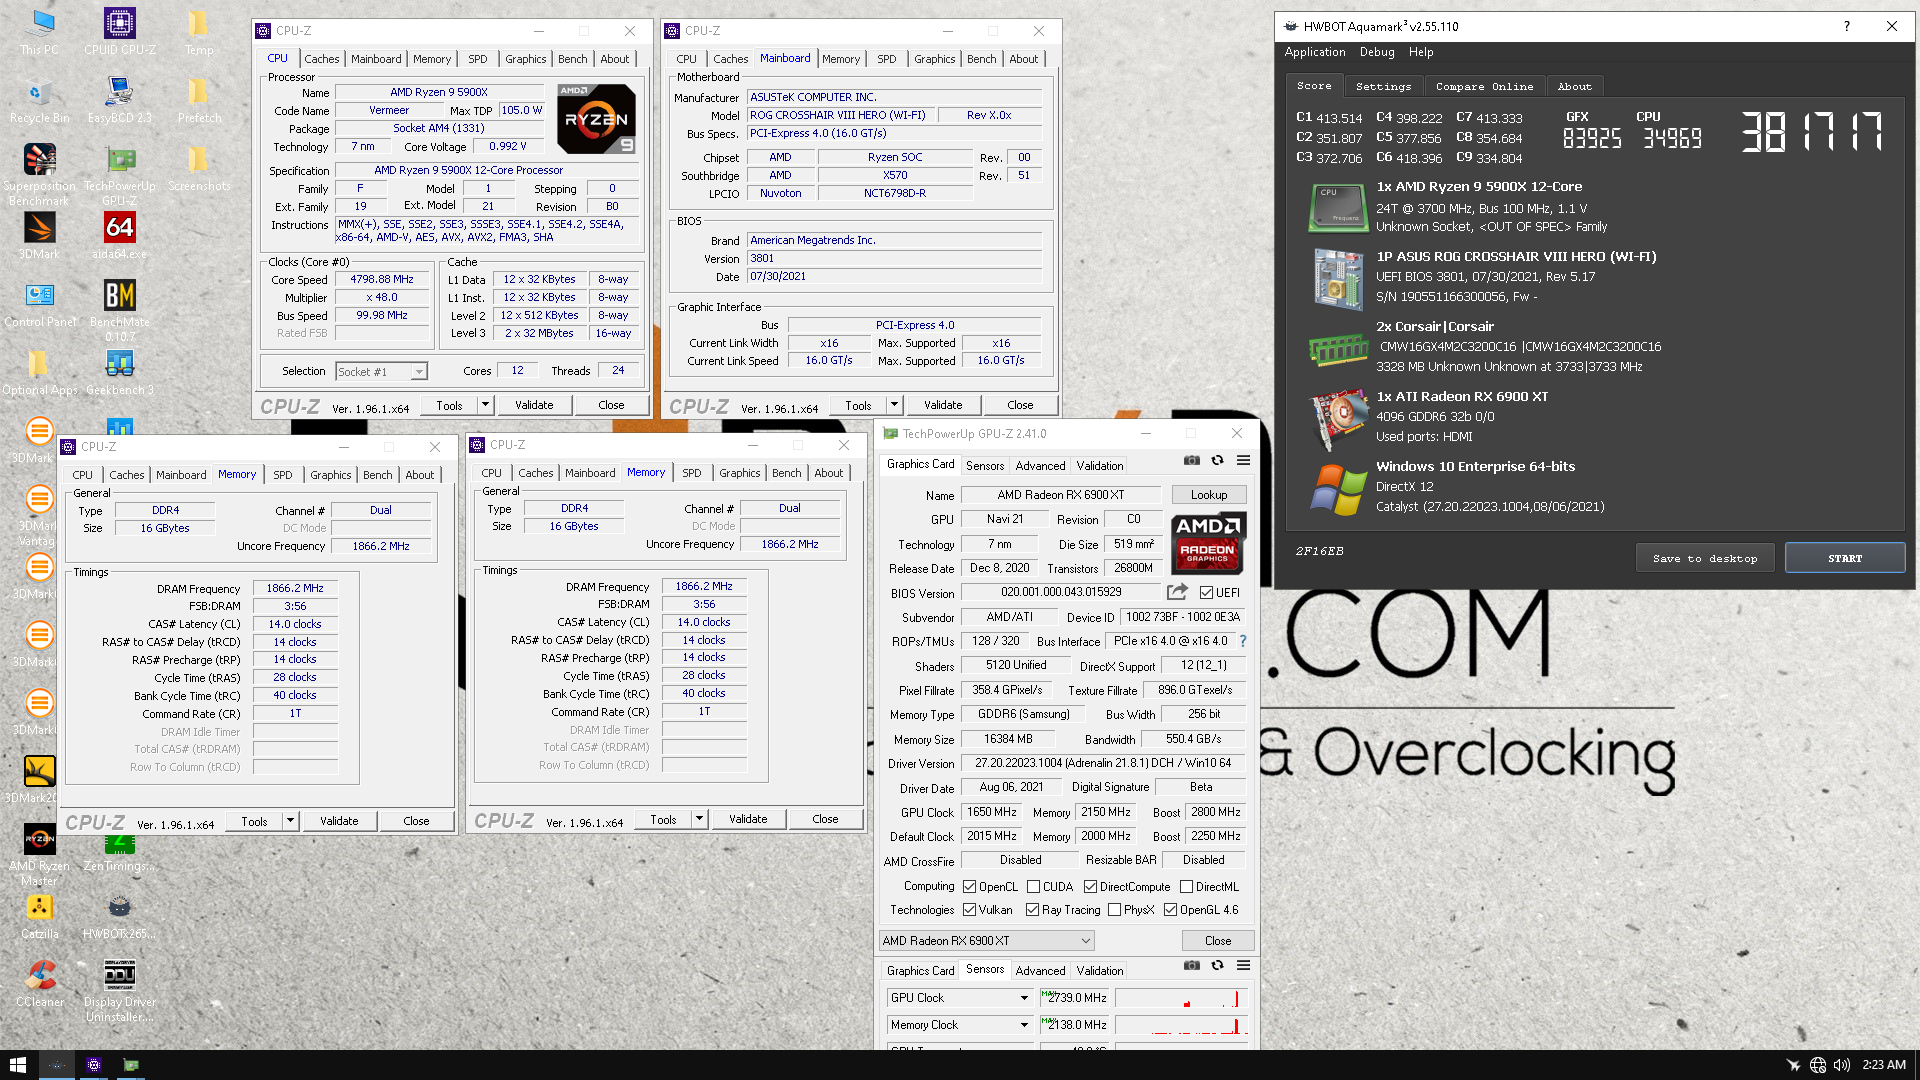Click the GPU-Z refresh icon
Image resolution: width=1920 pixels, height=1080 pixels.
pyautogui.click(x=1217, y=460)
